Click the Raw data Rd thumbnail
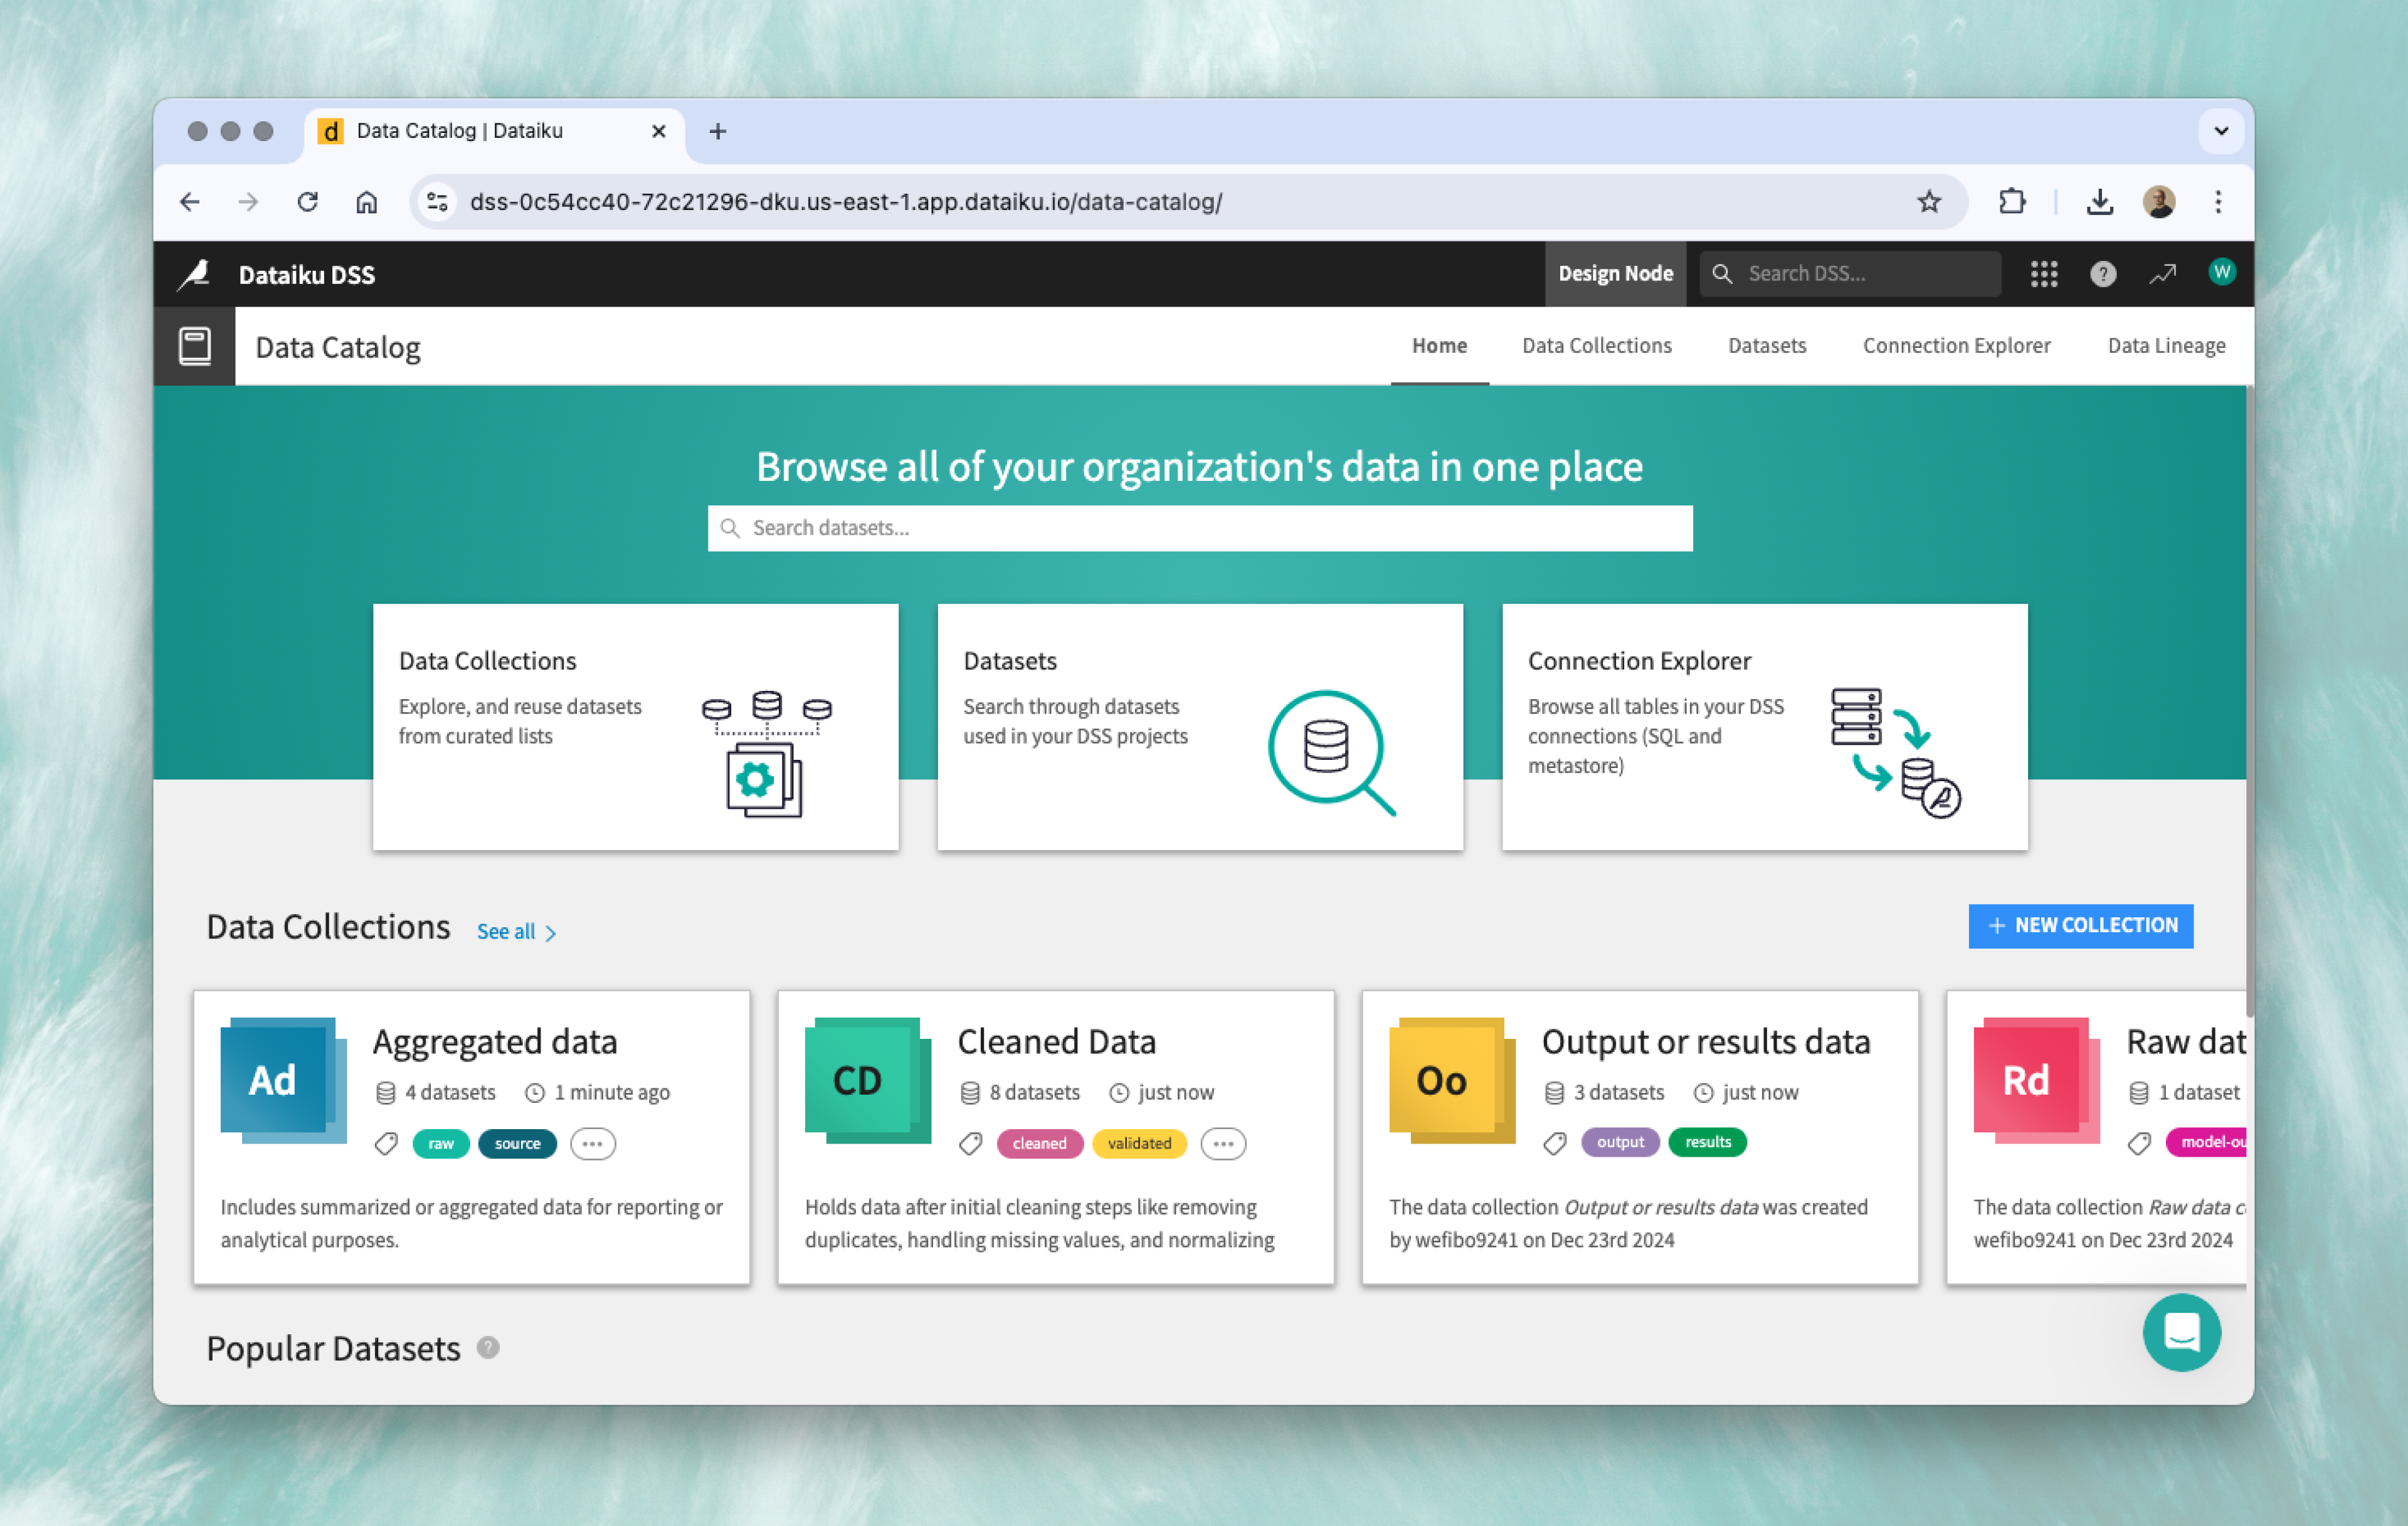The image size is (2408, 1526). tap(2036, 1080)
